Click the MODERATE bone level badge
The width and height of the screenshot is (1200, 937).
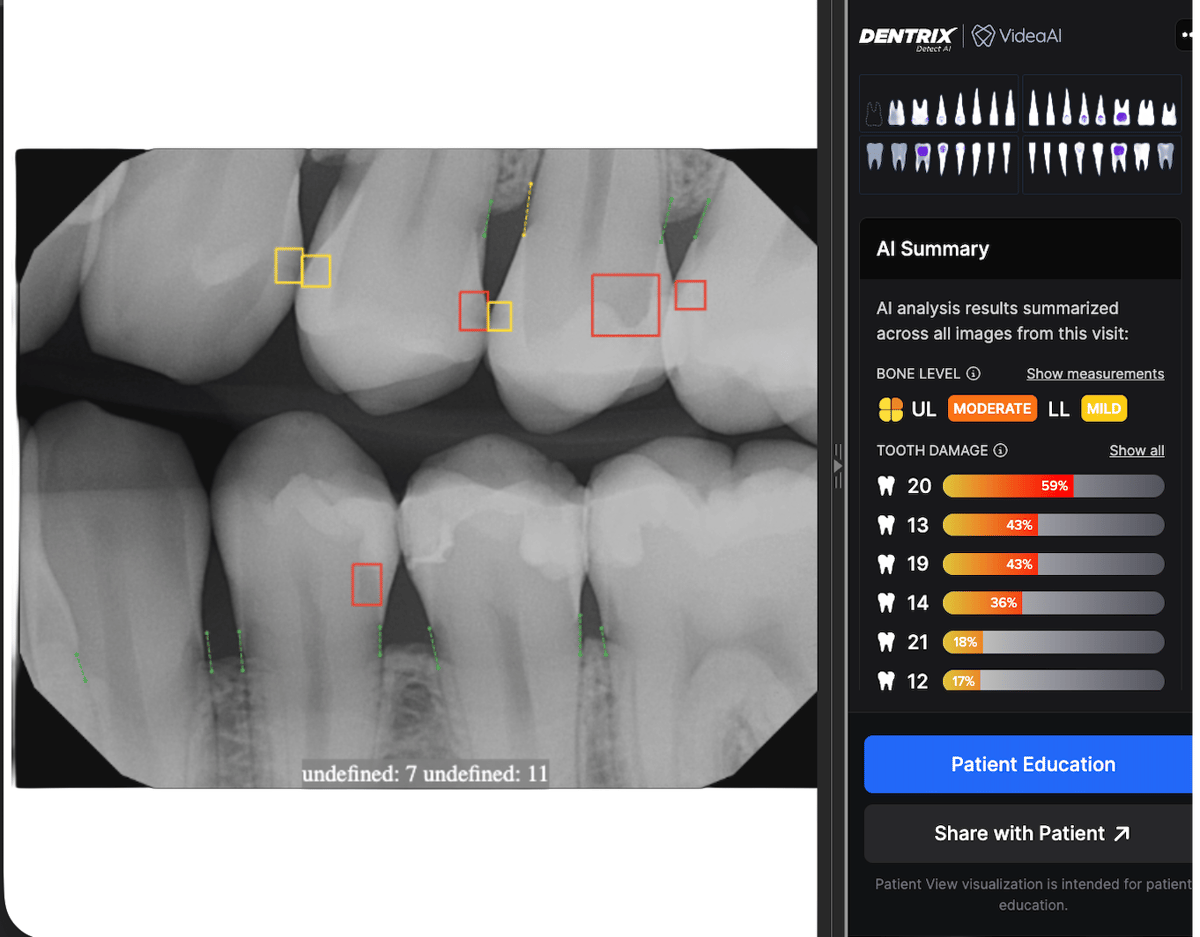click(x=992, y=409)
